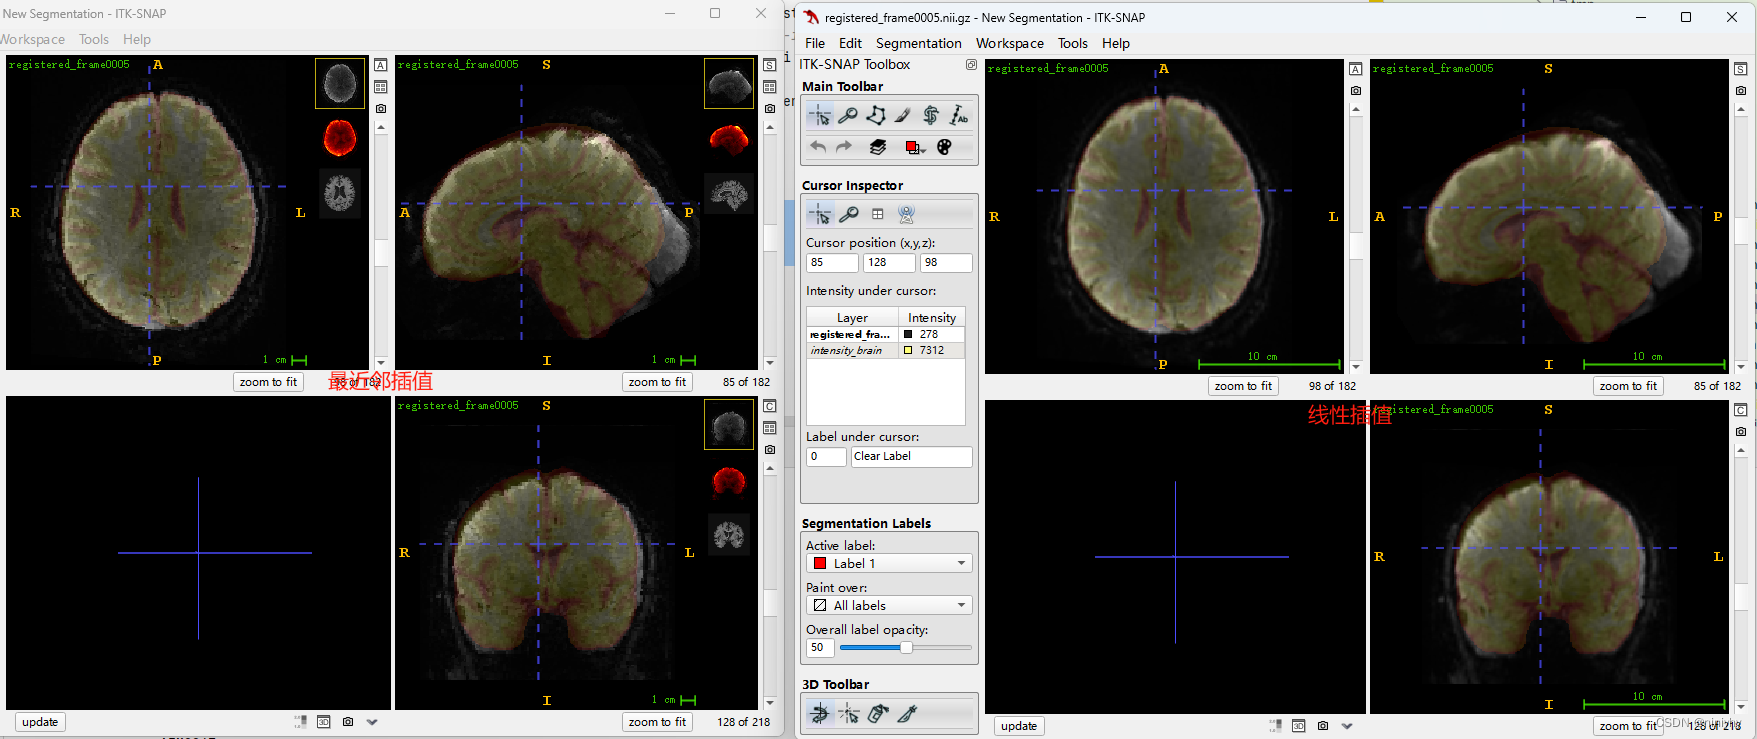Click update button in left window 3D view
Image resolution: width=1757 pixels, height=739 pixels.
[40, 722]
